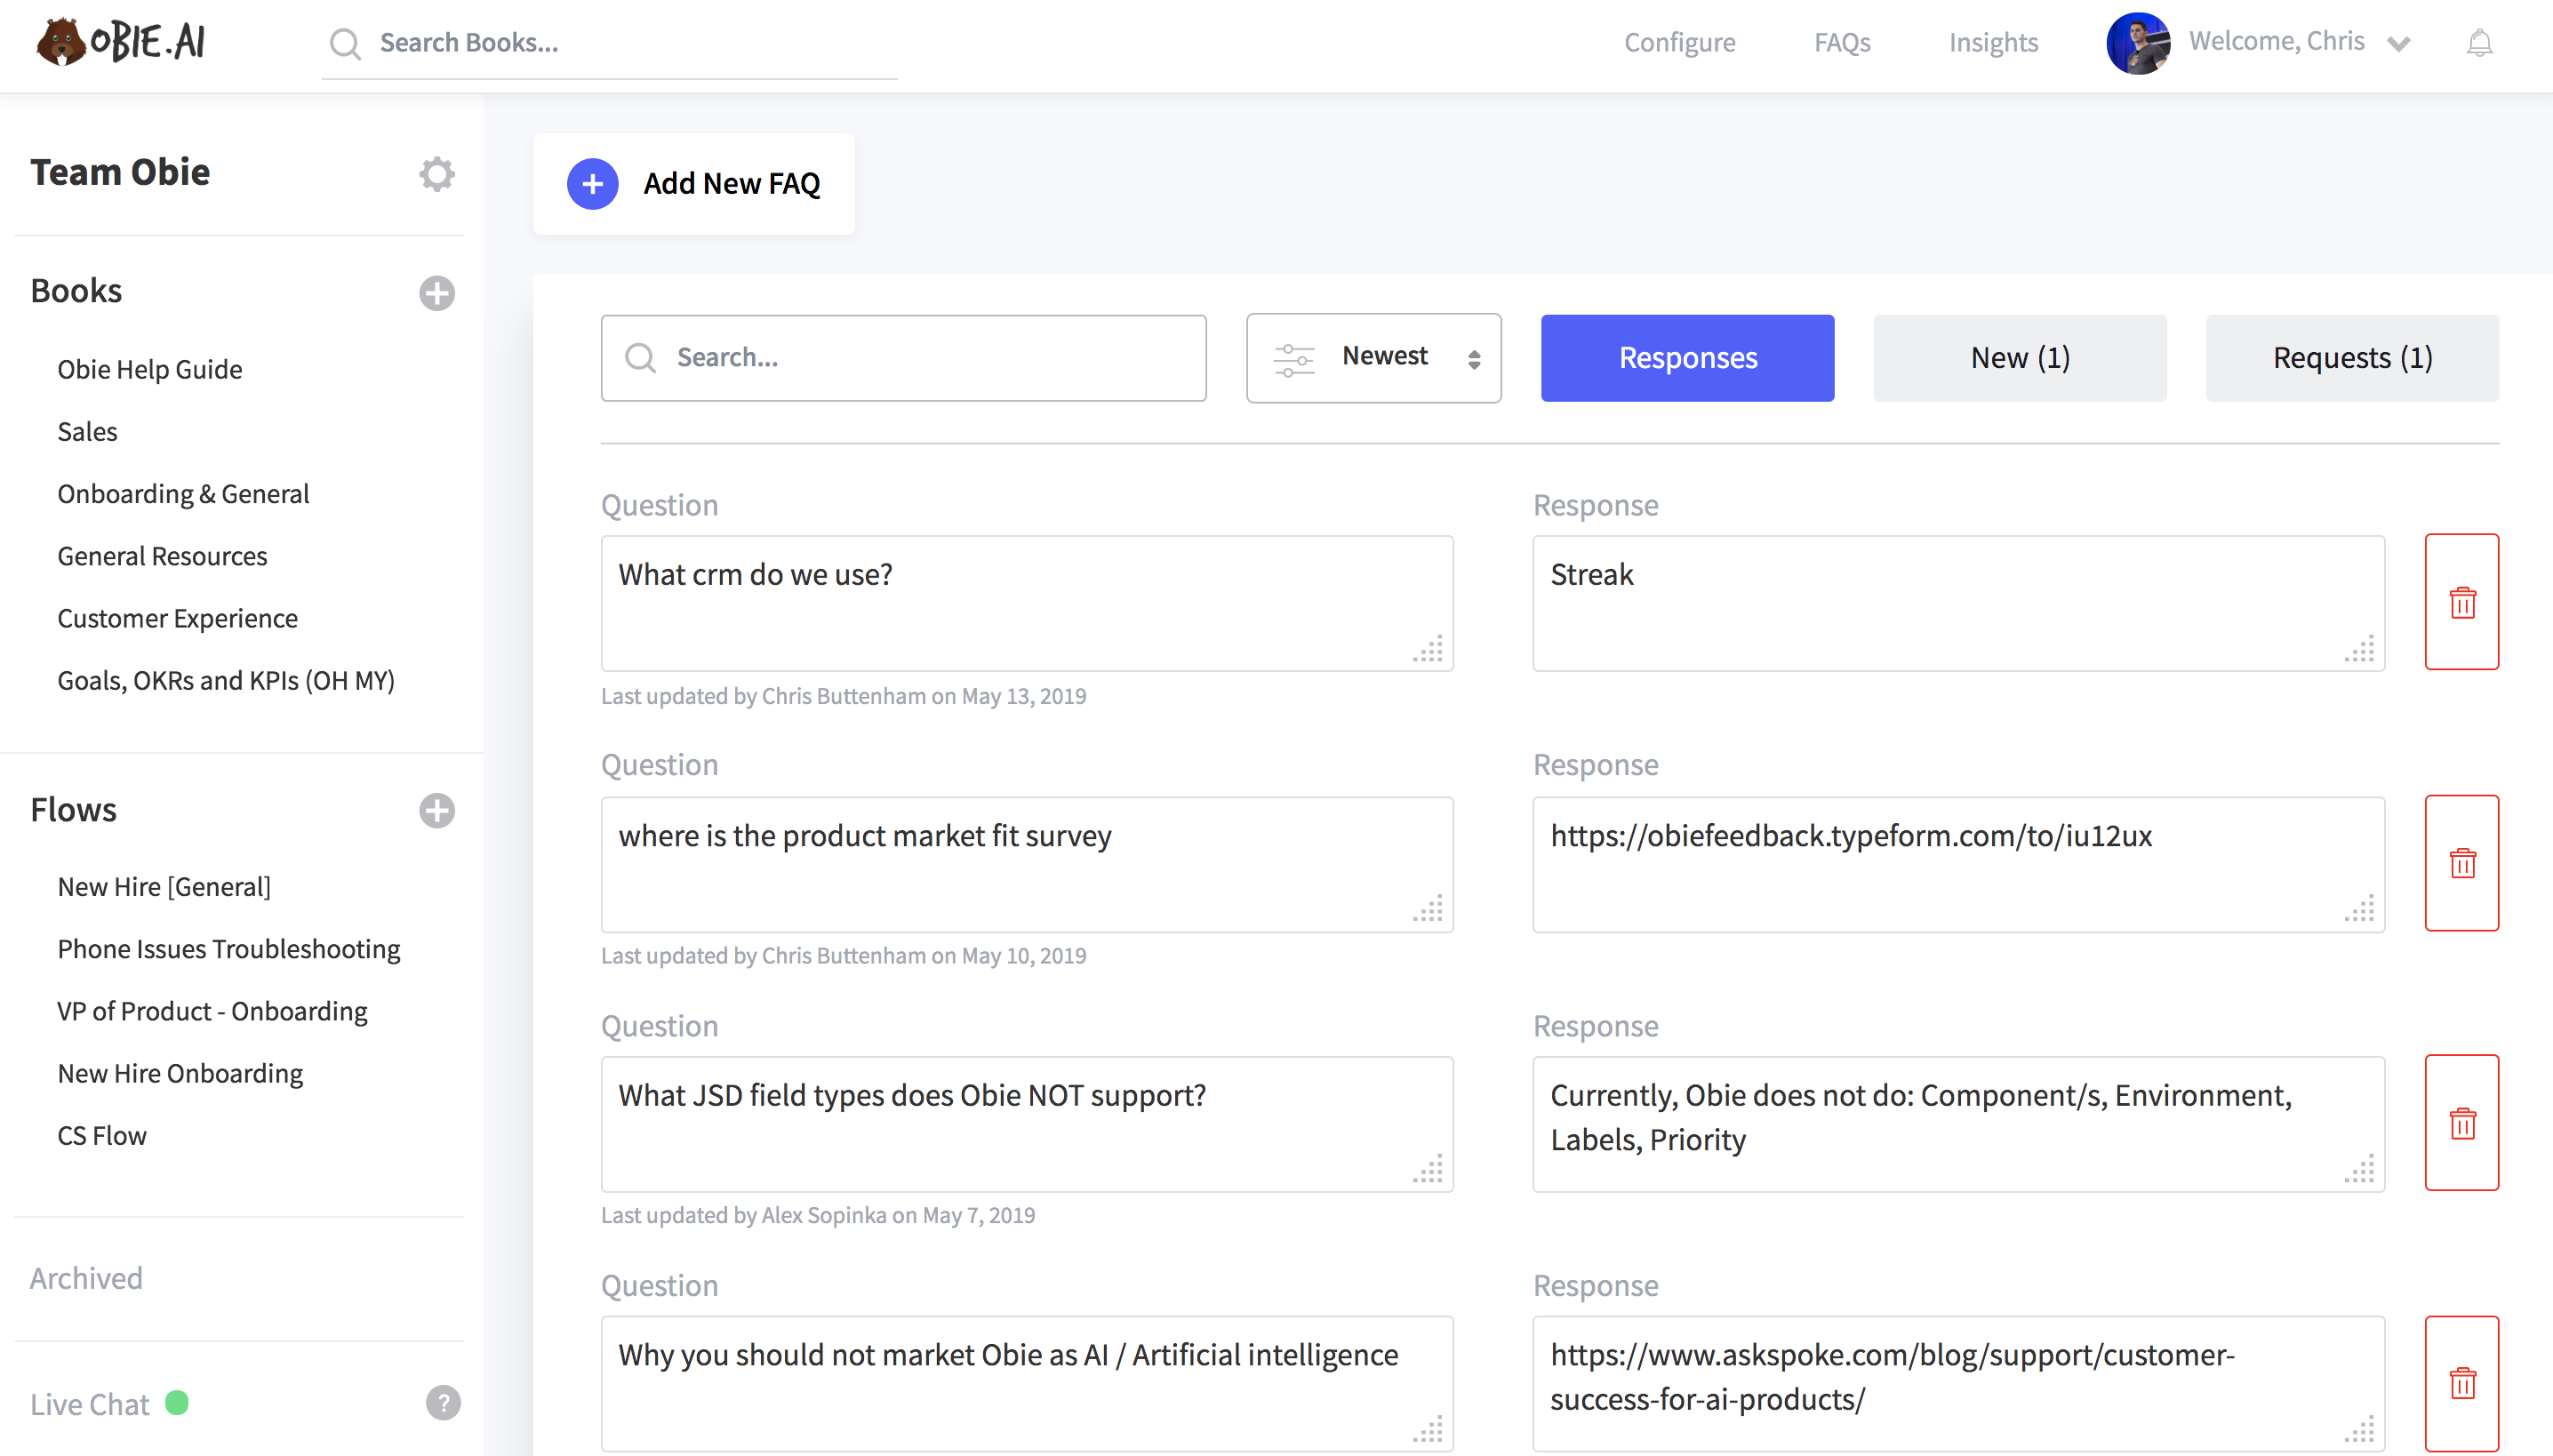Open the CS Flow
This screenshot has height=1456, width=2553.
tap(102, 1136)
